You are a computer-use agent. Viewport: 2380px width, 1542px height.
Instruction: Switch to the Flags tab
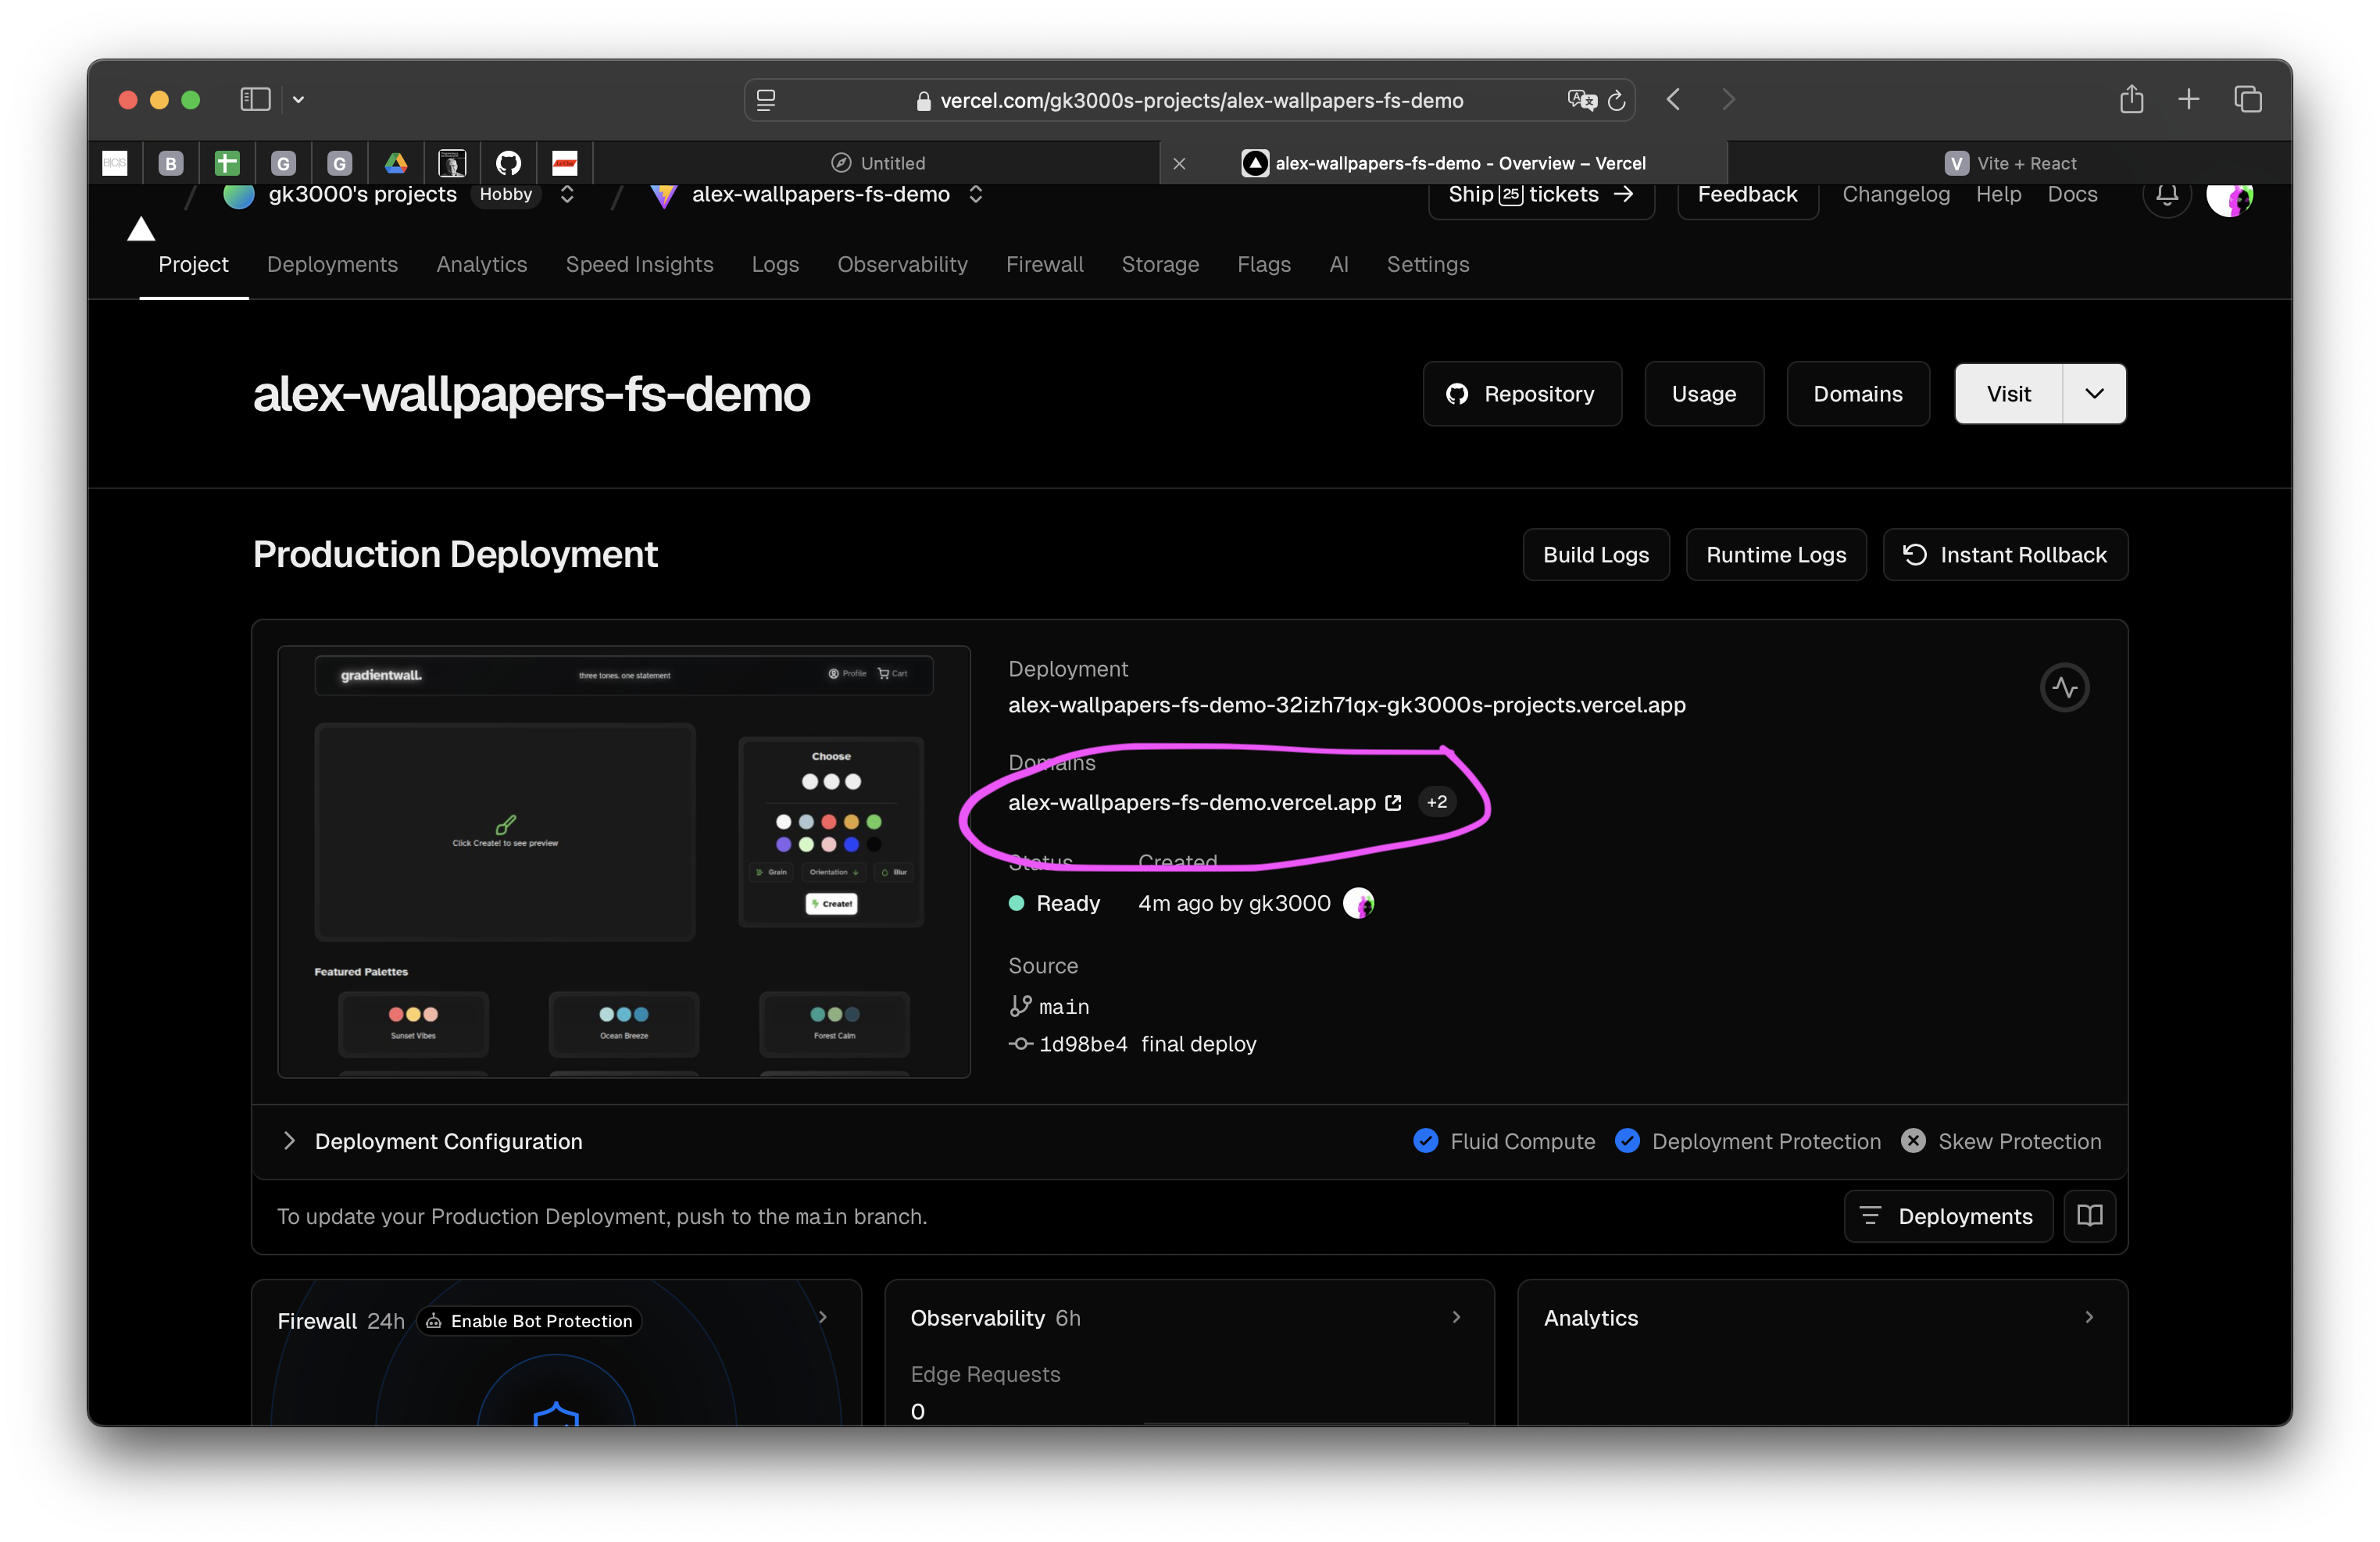pyautogui.click(x=1263, y=264)
